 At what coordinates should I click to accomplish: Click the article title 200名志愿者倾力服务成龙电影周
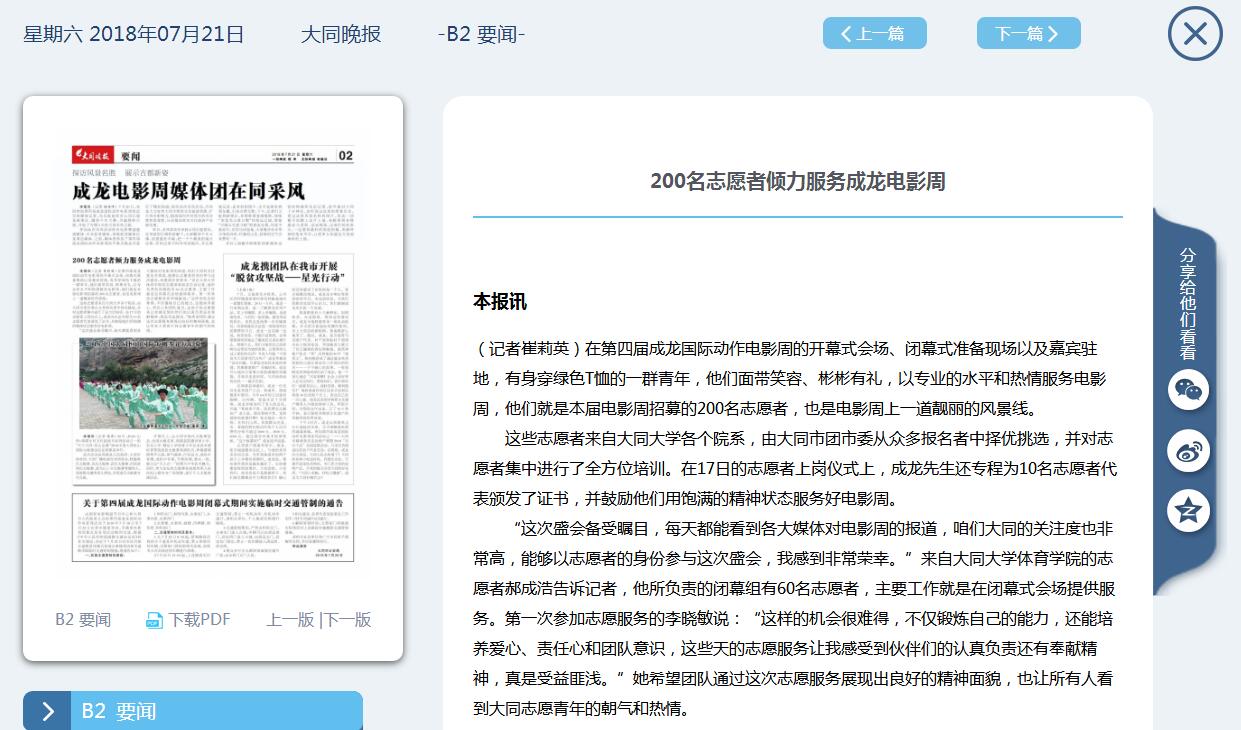point(798,181)
